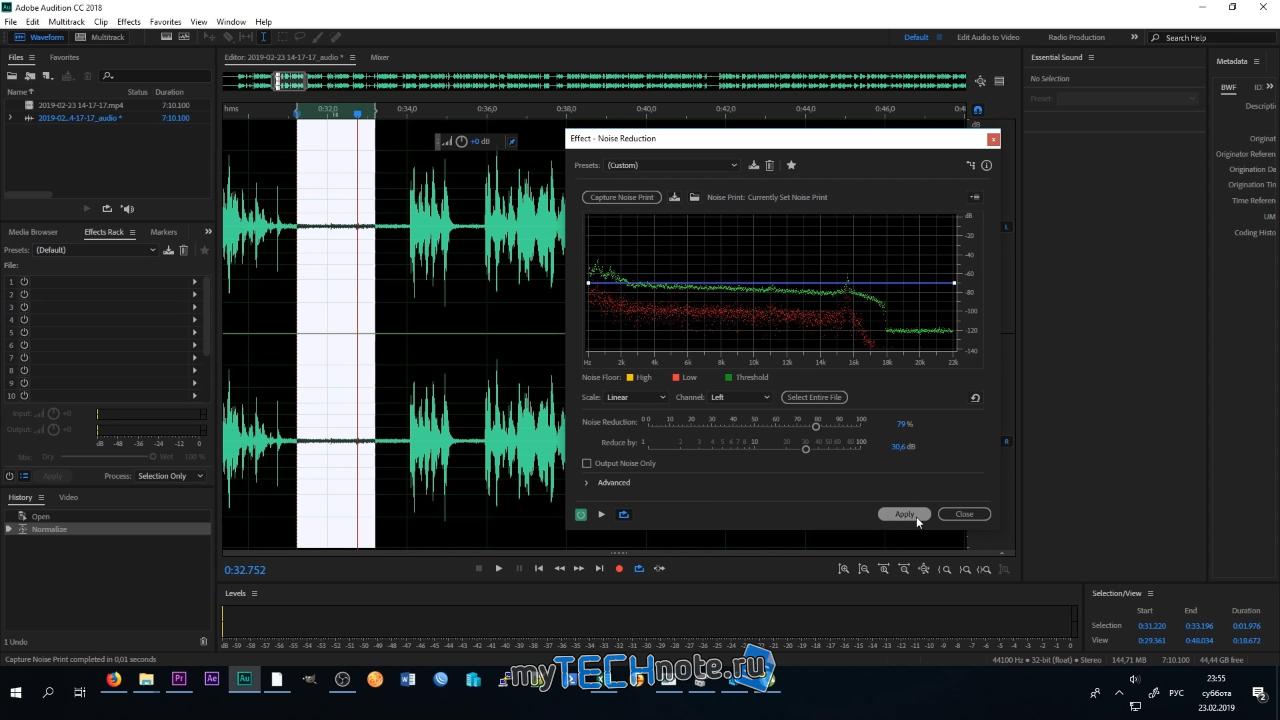Select the Time Selection tool
This screenshot has width=1280, height=720.
click(x=264, y=37)
